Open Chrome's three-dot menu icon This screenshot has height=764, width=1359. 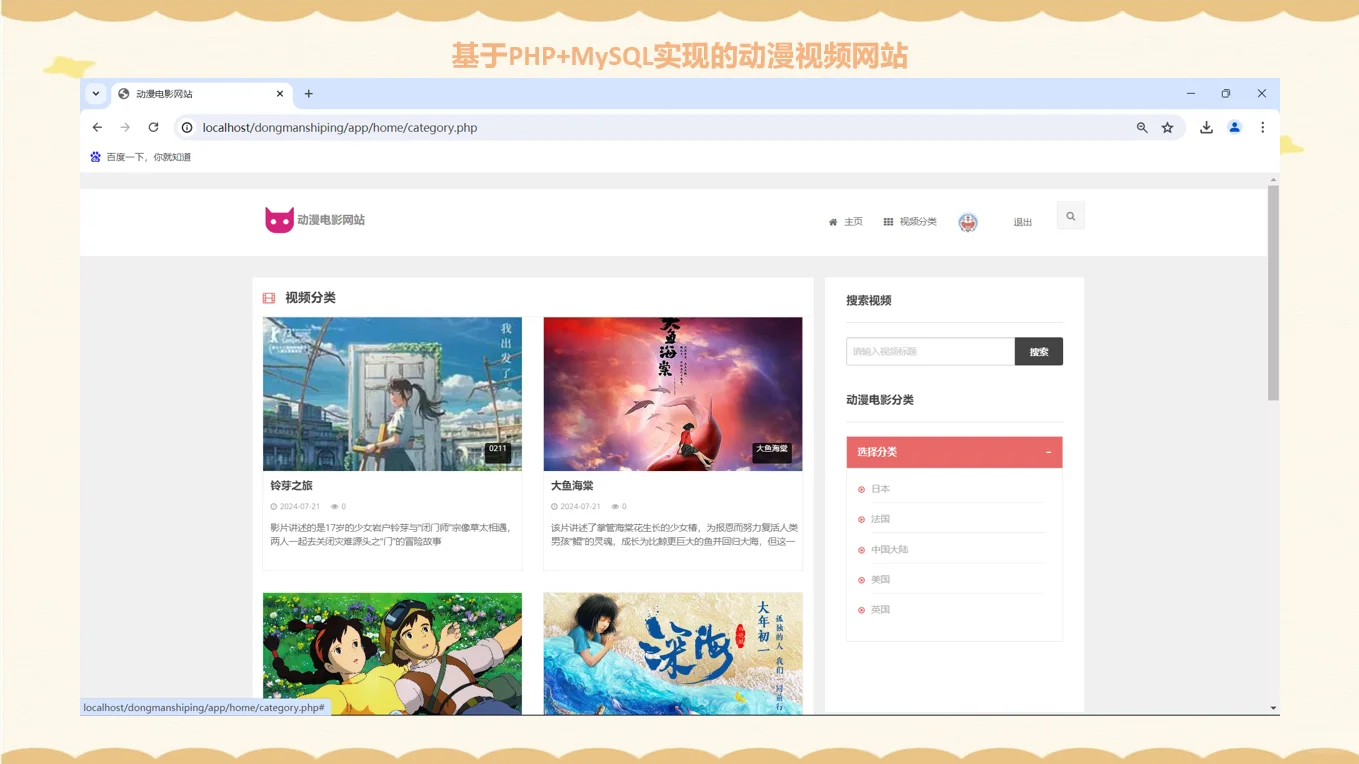click(x=1262, y=127)
